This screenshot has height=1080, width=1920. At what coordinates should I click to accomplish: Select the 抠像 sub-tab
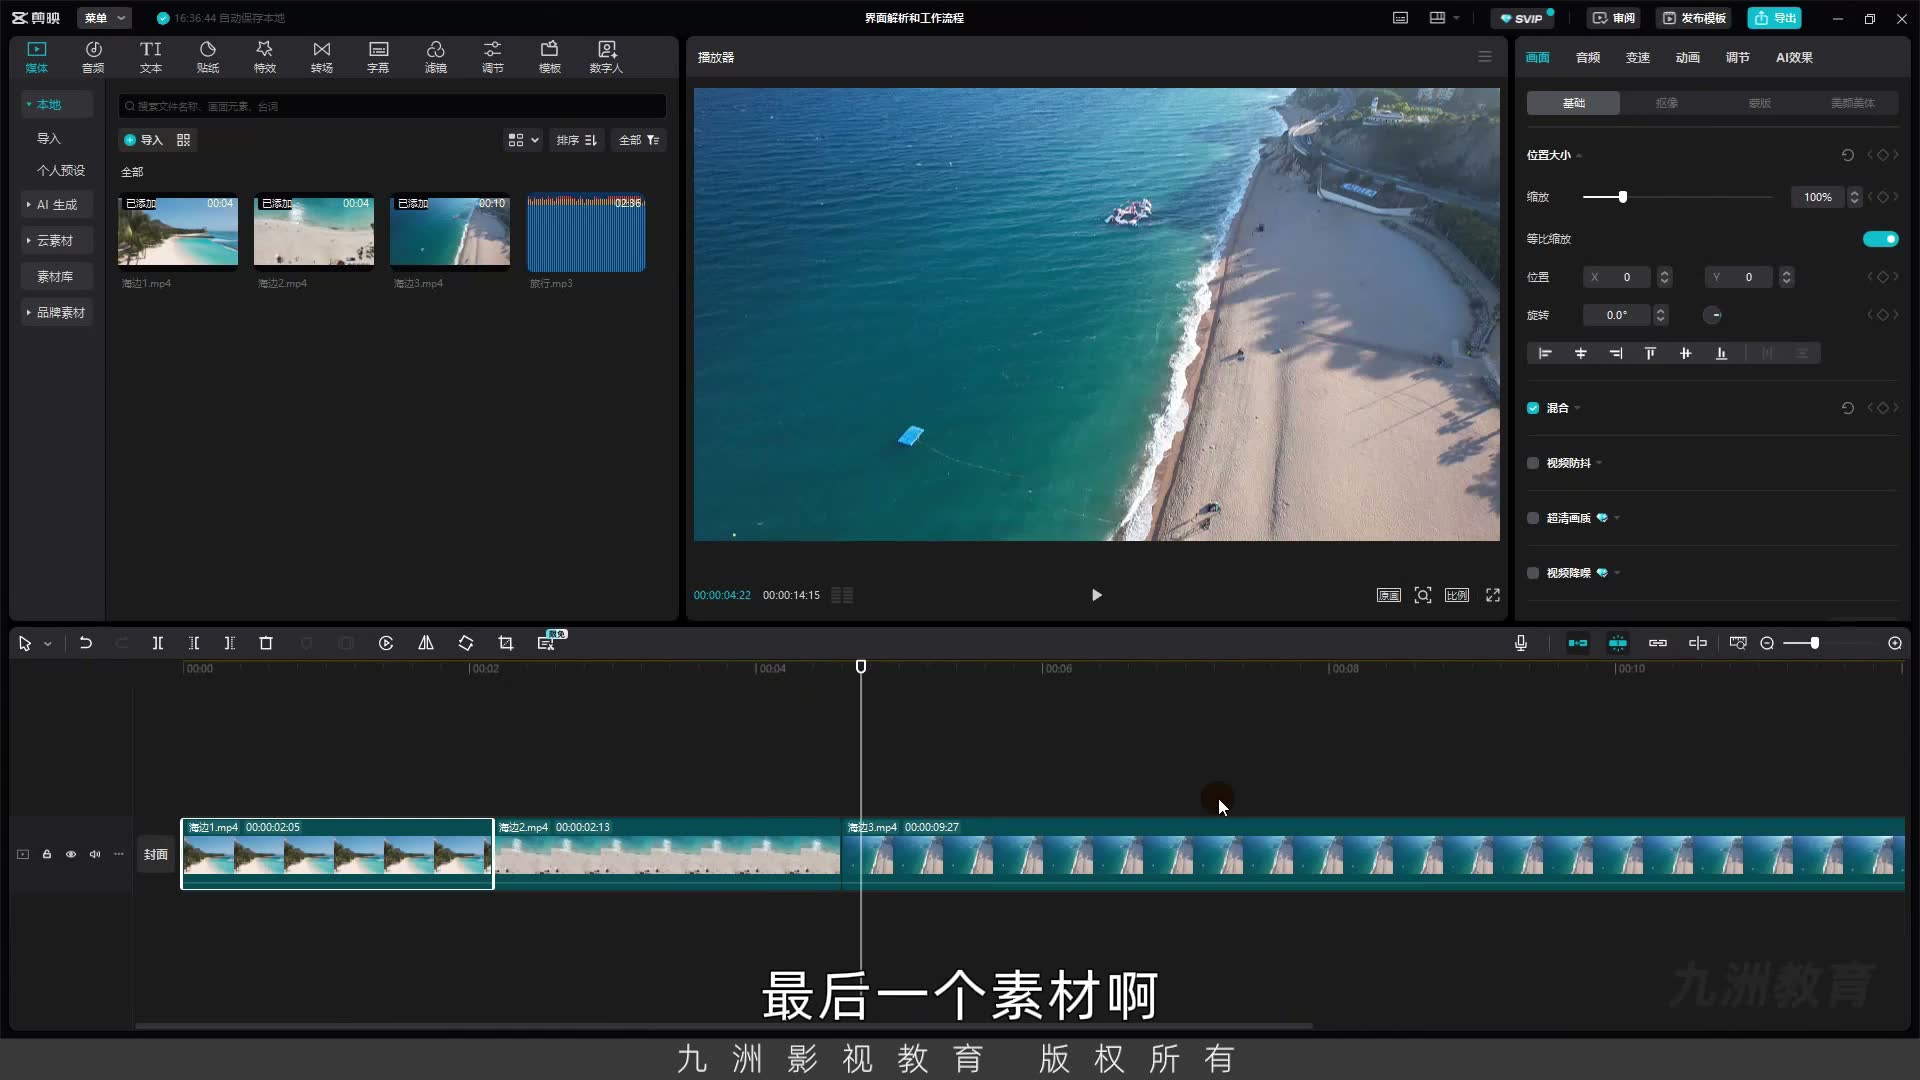point(1666,103)
